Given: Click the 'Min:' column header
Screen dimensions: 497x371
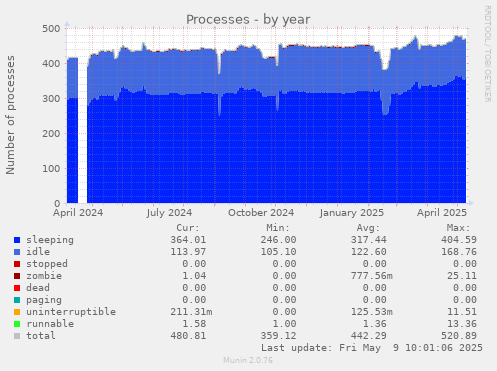Looking at the screenshot, I should pyautogui.click(x=278, y=228).
